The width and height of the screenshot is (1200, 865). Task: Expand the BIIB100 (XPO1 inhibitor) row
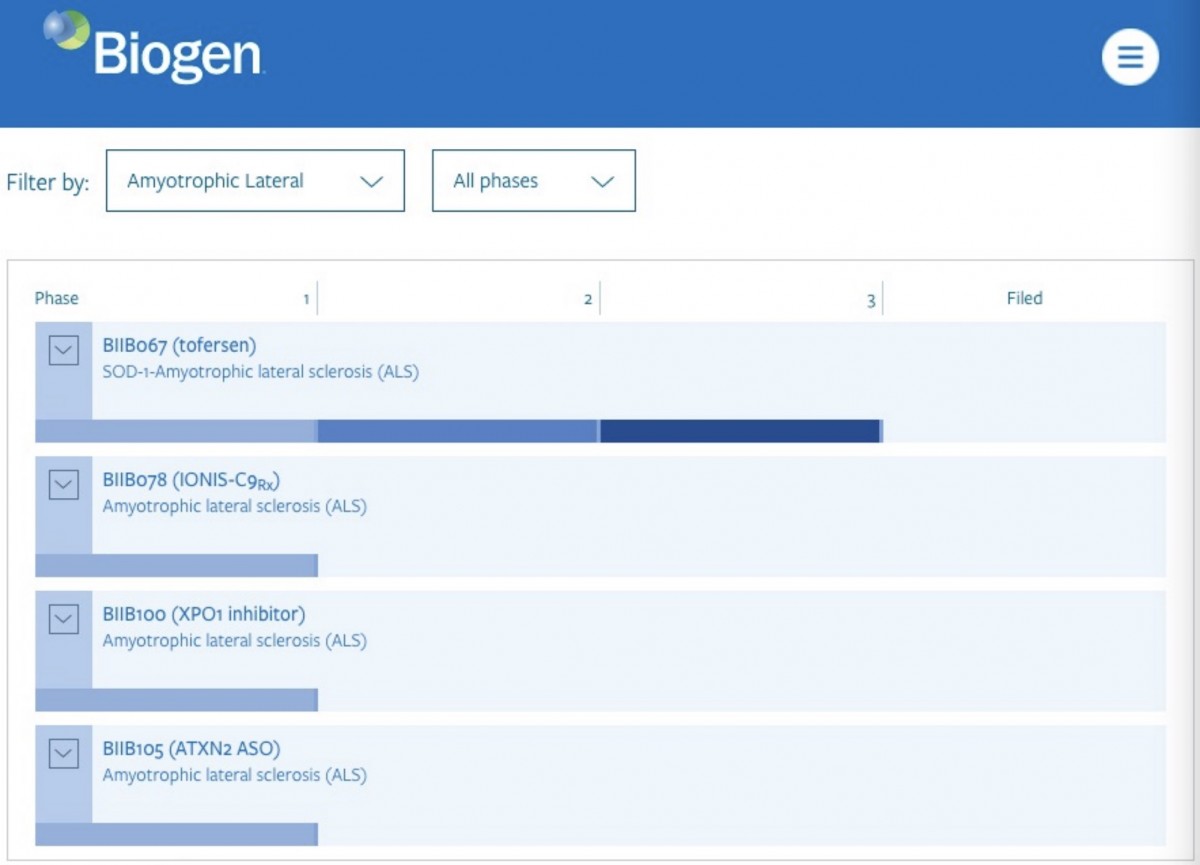(x=64, y=619)
